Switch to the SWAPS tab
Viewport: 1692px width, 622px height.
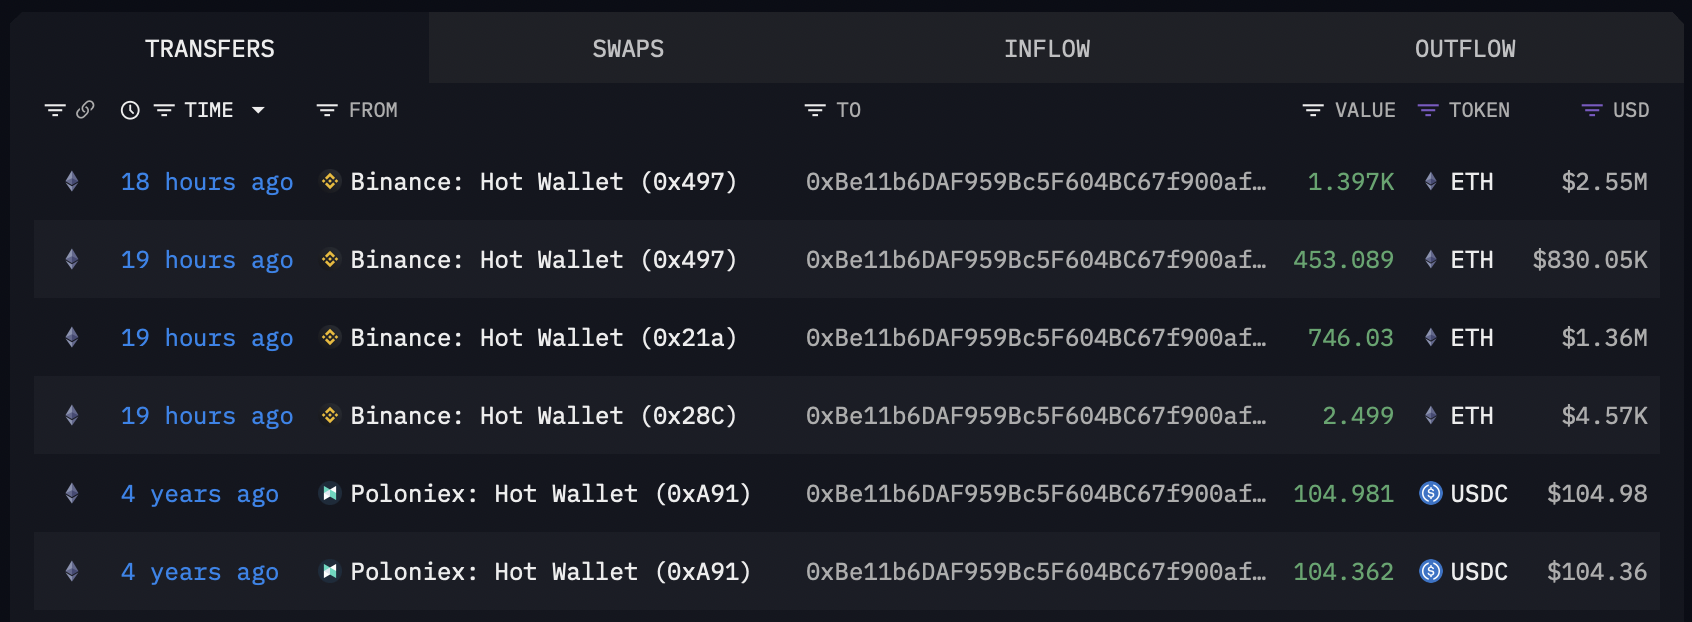tap(628, 49)
